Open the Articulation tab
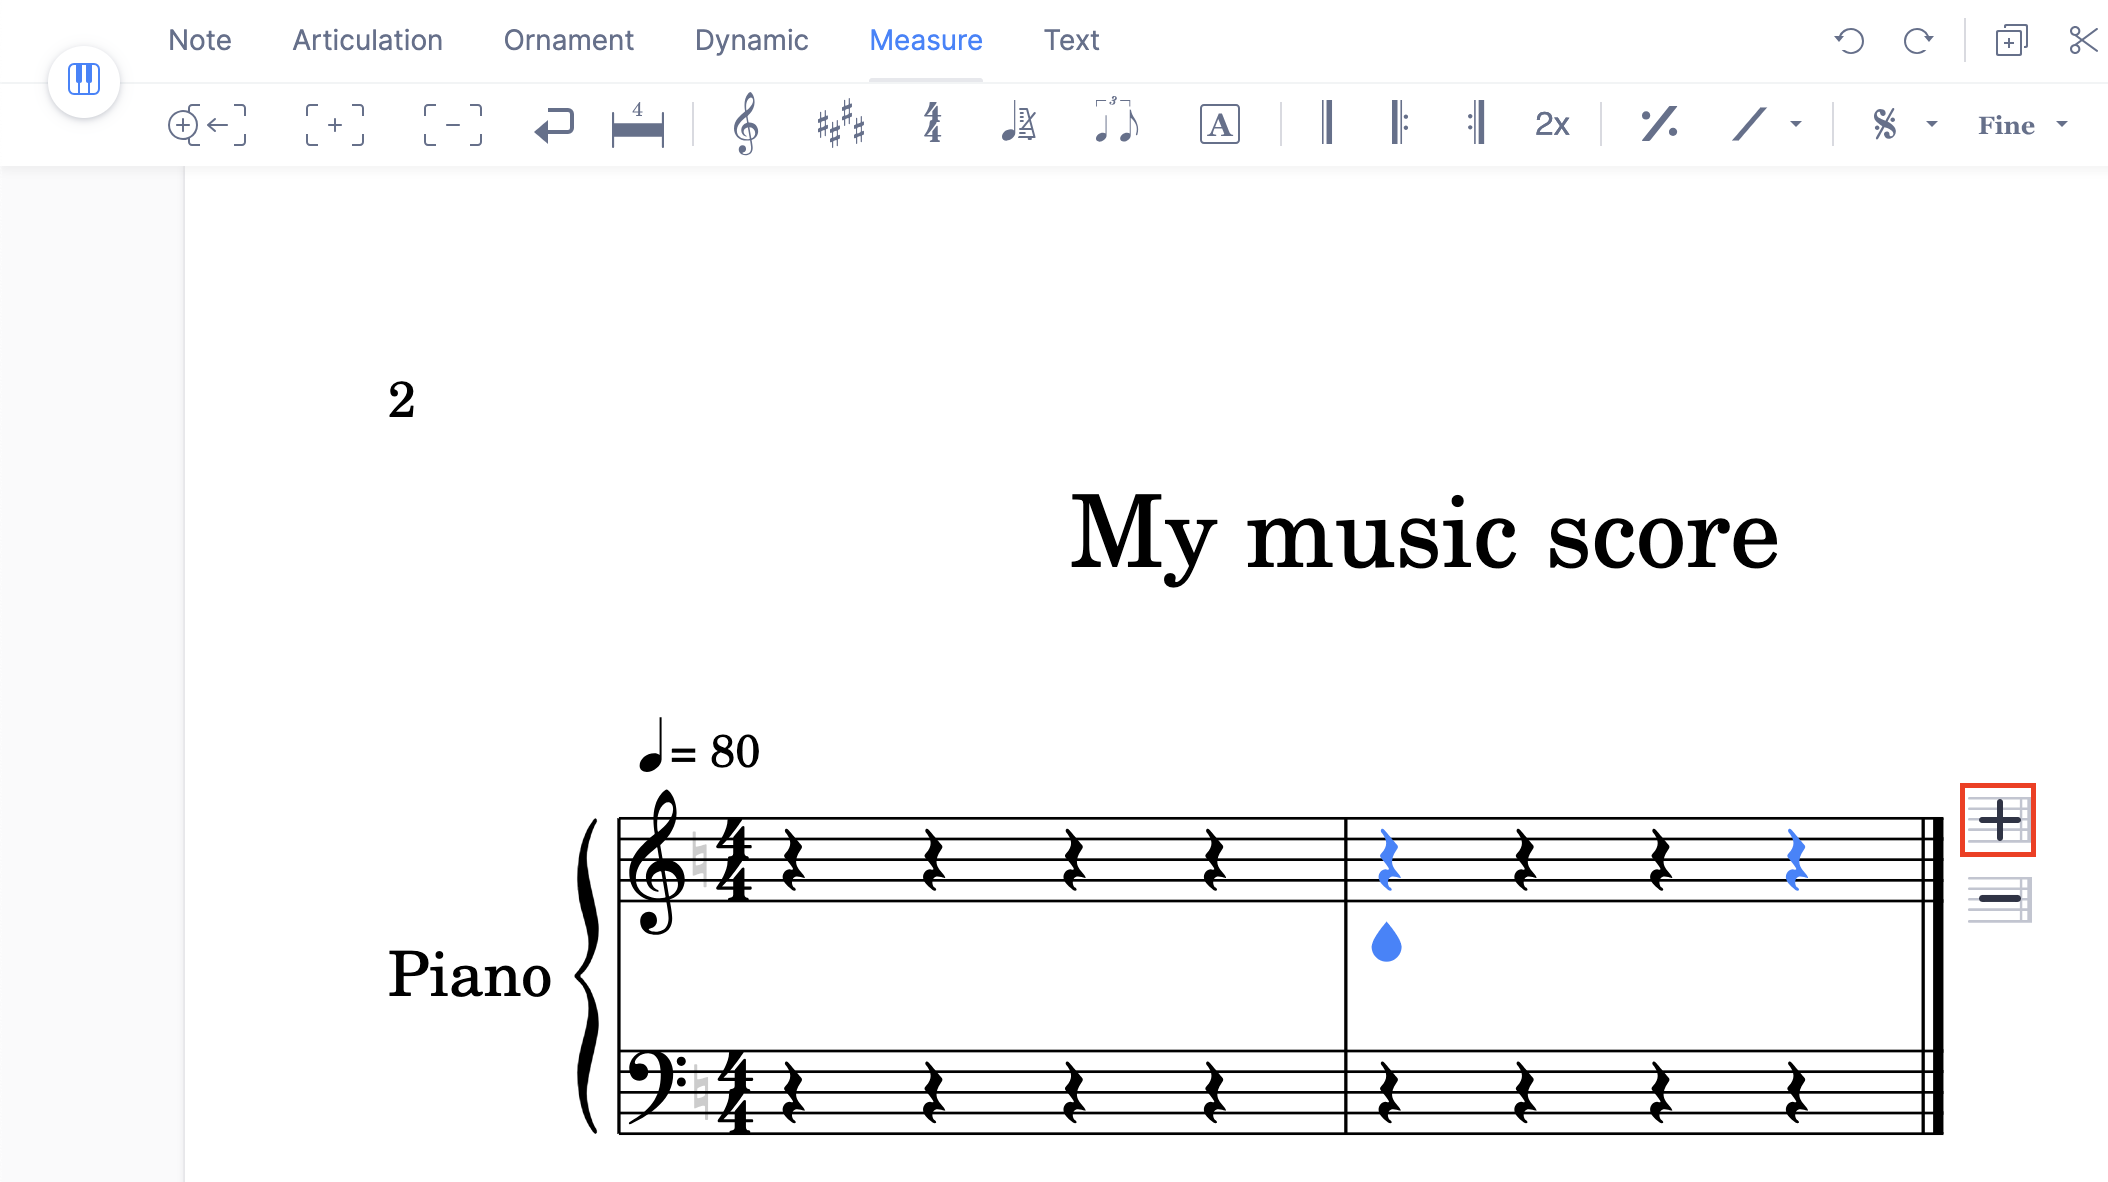 click(x=367, y=40)
